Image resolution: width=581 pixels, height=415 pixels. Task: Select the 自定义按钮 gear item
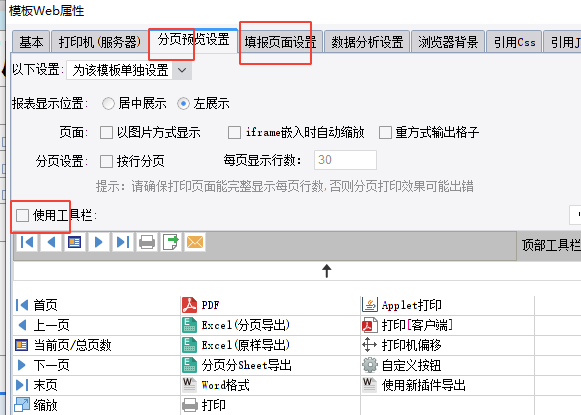(402, 365)
